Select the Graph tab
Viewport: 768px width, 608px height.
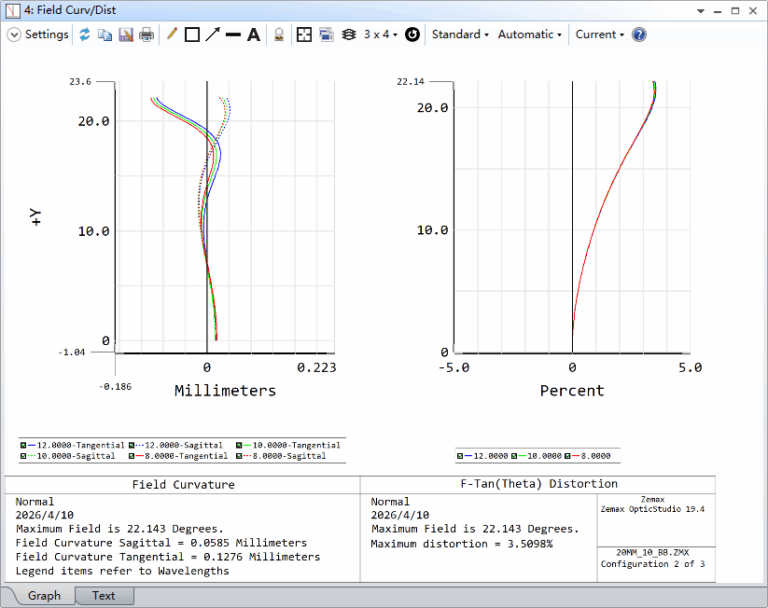[44, 596]
